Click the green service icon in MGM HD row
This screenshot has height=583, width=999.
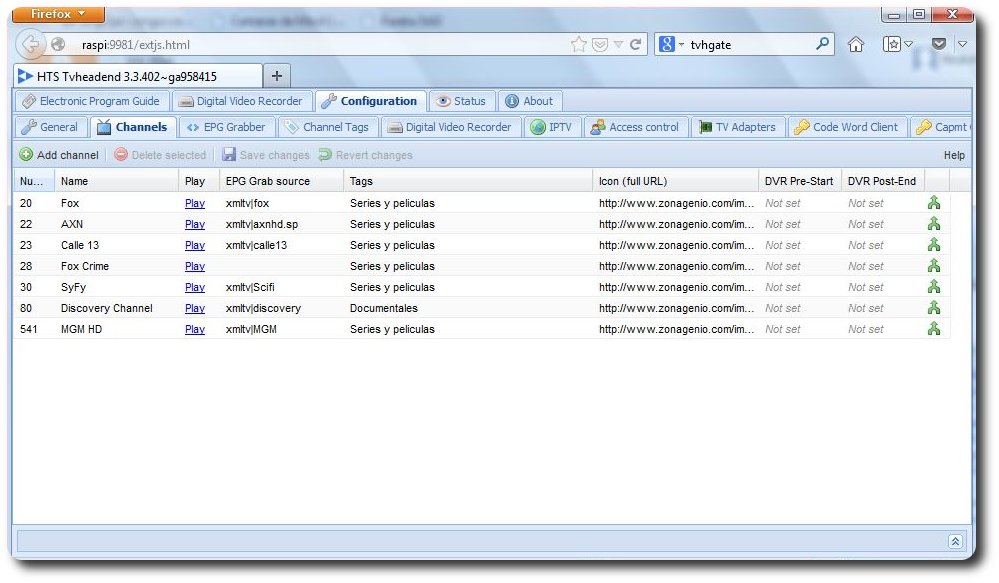coord(933,329)
